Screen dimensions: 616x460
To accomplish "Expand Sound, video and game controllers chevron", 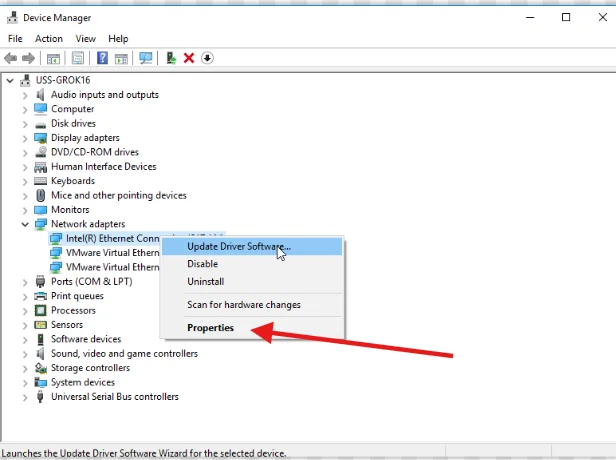I will coord(25,354).
